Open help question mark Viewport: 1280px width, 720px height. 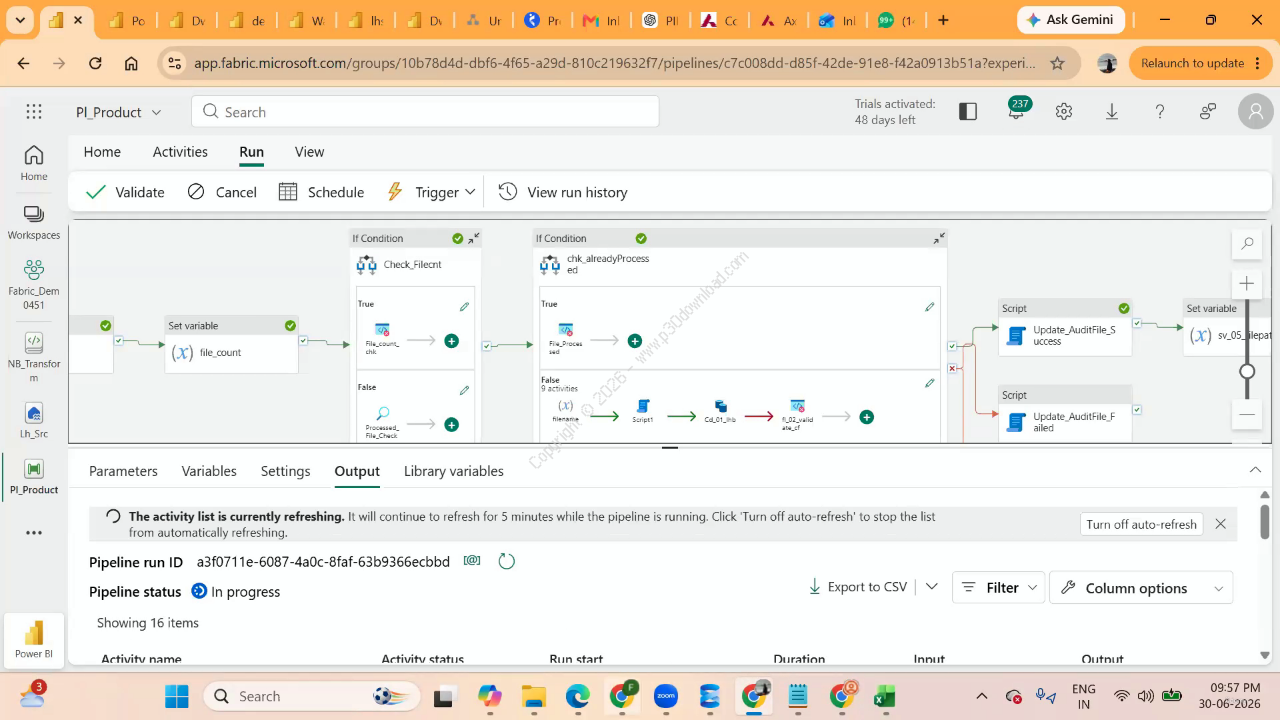pos(1160,112)
